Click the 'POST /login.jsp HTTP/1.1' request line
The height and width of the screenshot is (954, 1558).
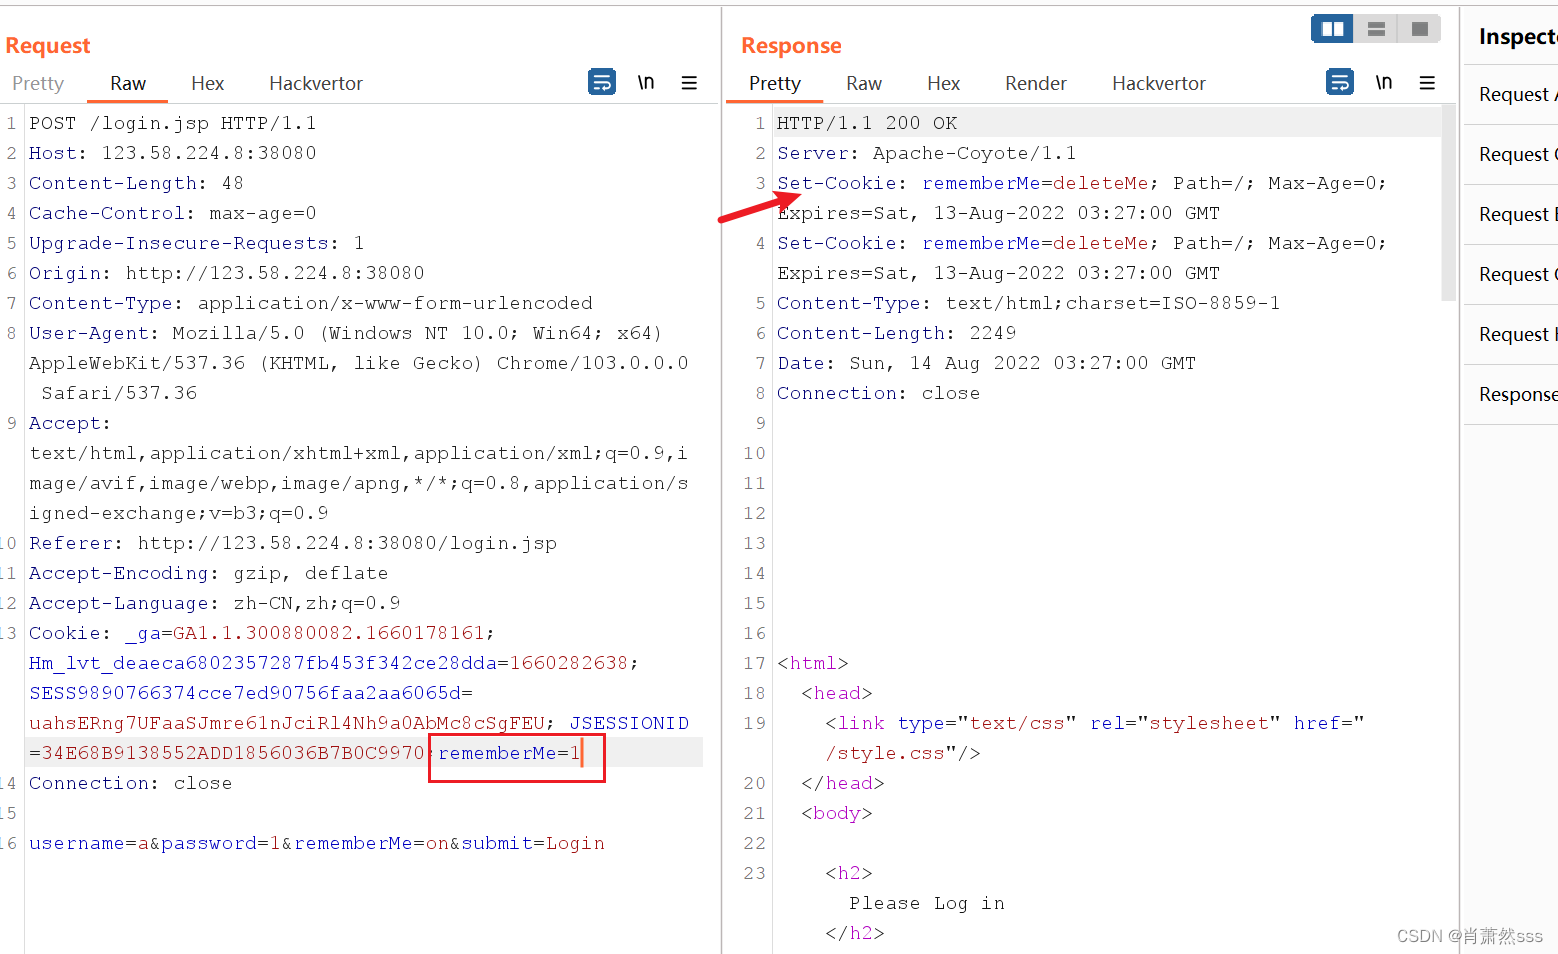173,123
